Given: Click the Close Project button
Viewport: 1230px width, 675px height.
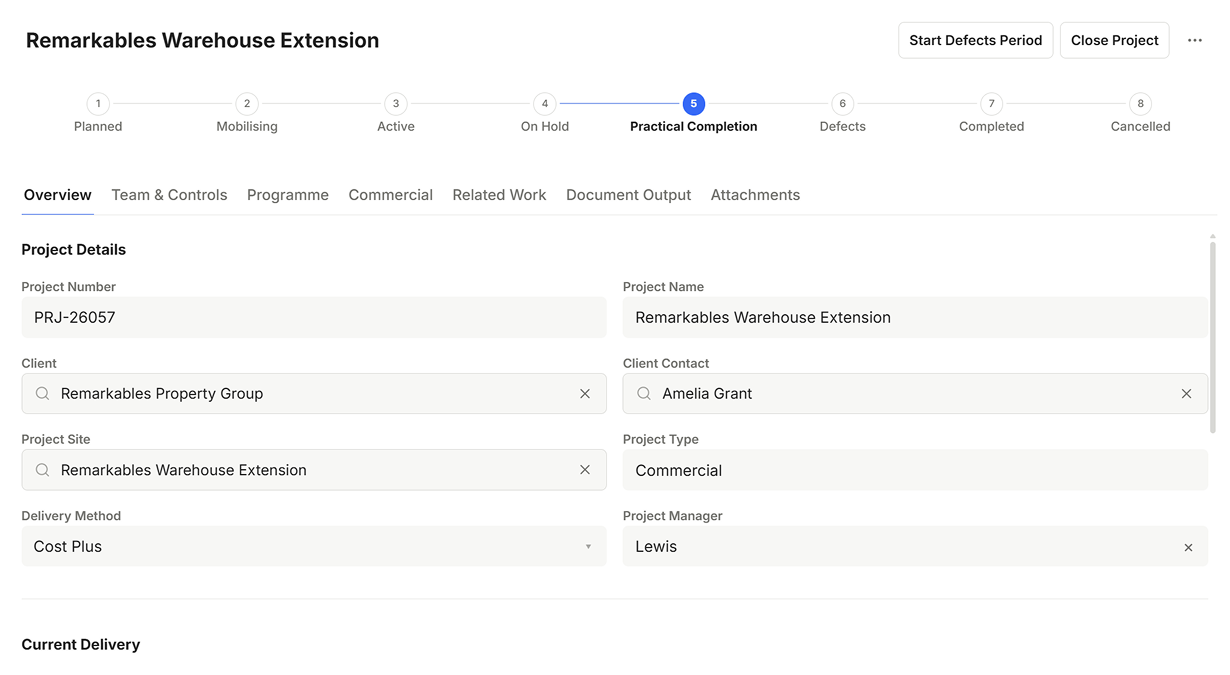Looking at the screenshot, I should [x=1115, y=40].
